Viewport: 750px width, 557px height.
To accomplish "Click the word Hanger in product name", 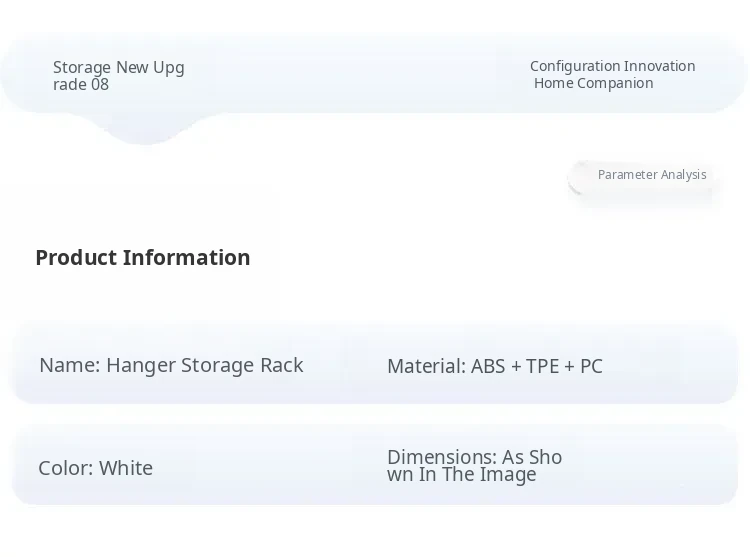I will (x=140, y=365).
